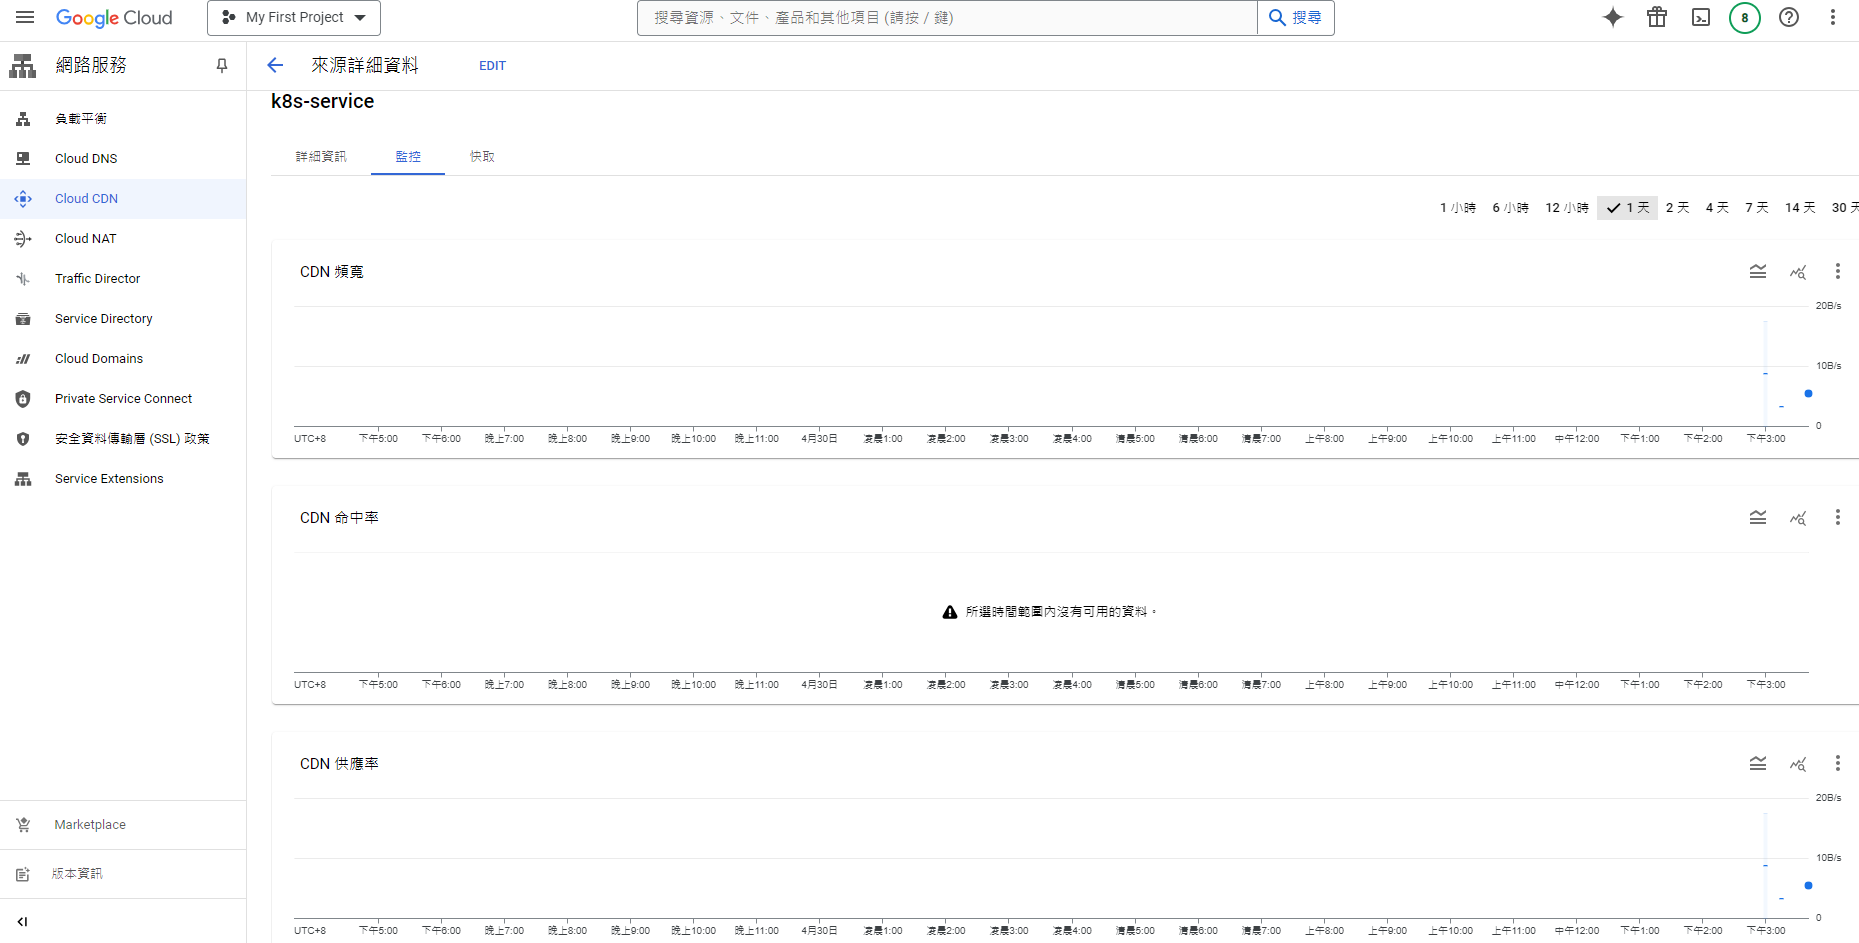
Task: Open more options for CDN 頻寬 chart
Action: coord(1837,272)
